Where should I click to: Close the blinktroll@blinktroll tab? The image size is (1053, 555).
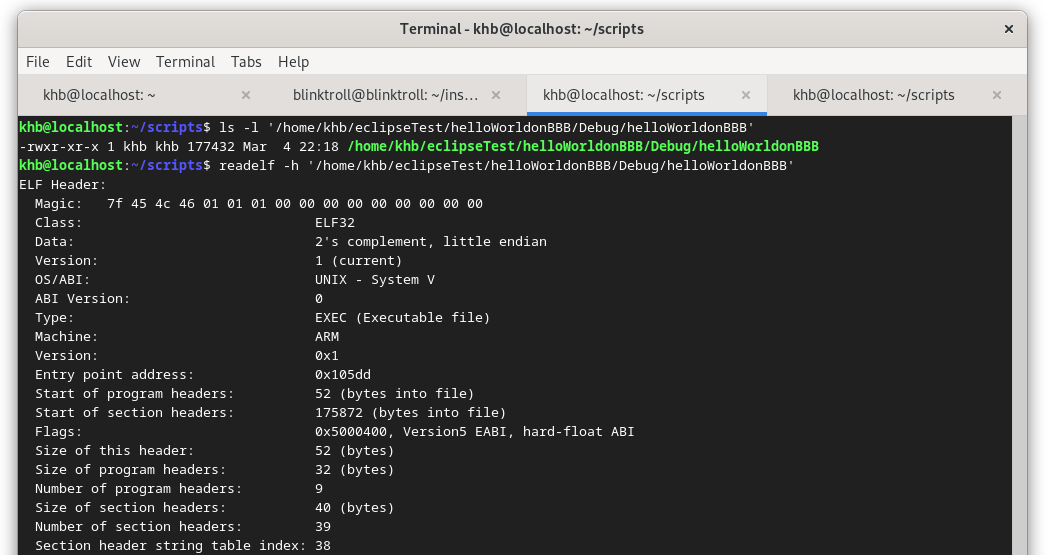pyautogui.click(x=496, y=95)
